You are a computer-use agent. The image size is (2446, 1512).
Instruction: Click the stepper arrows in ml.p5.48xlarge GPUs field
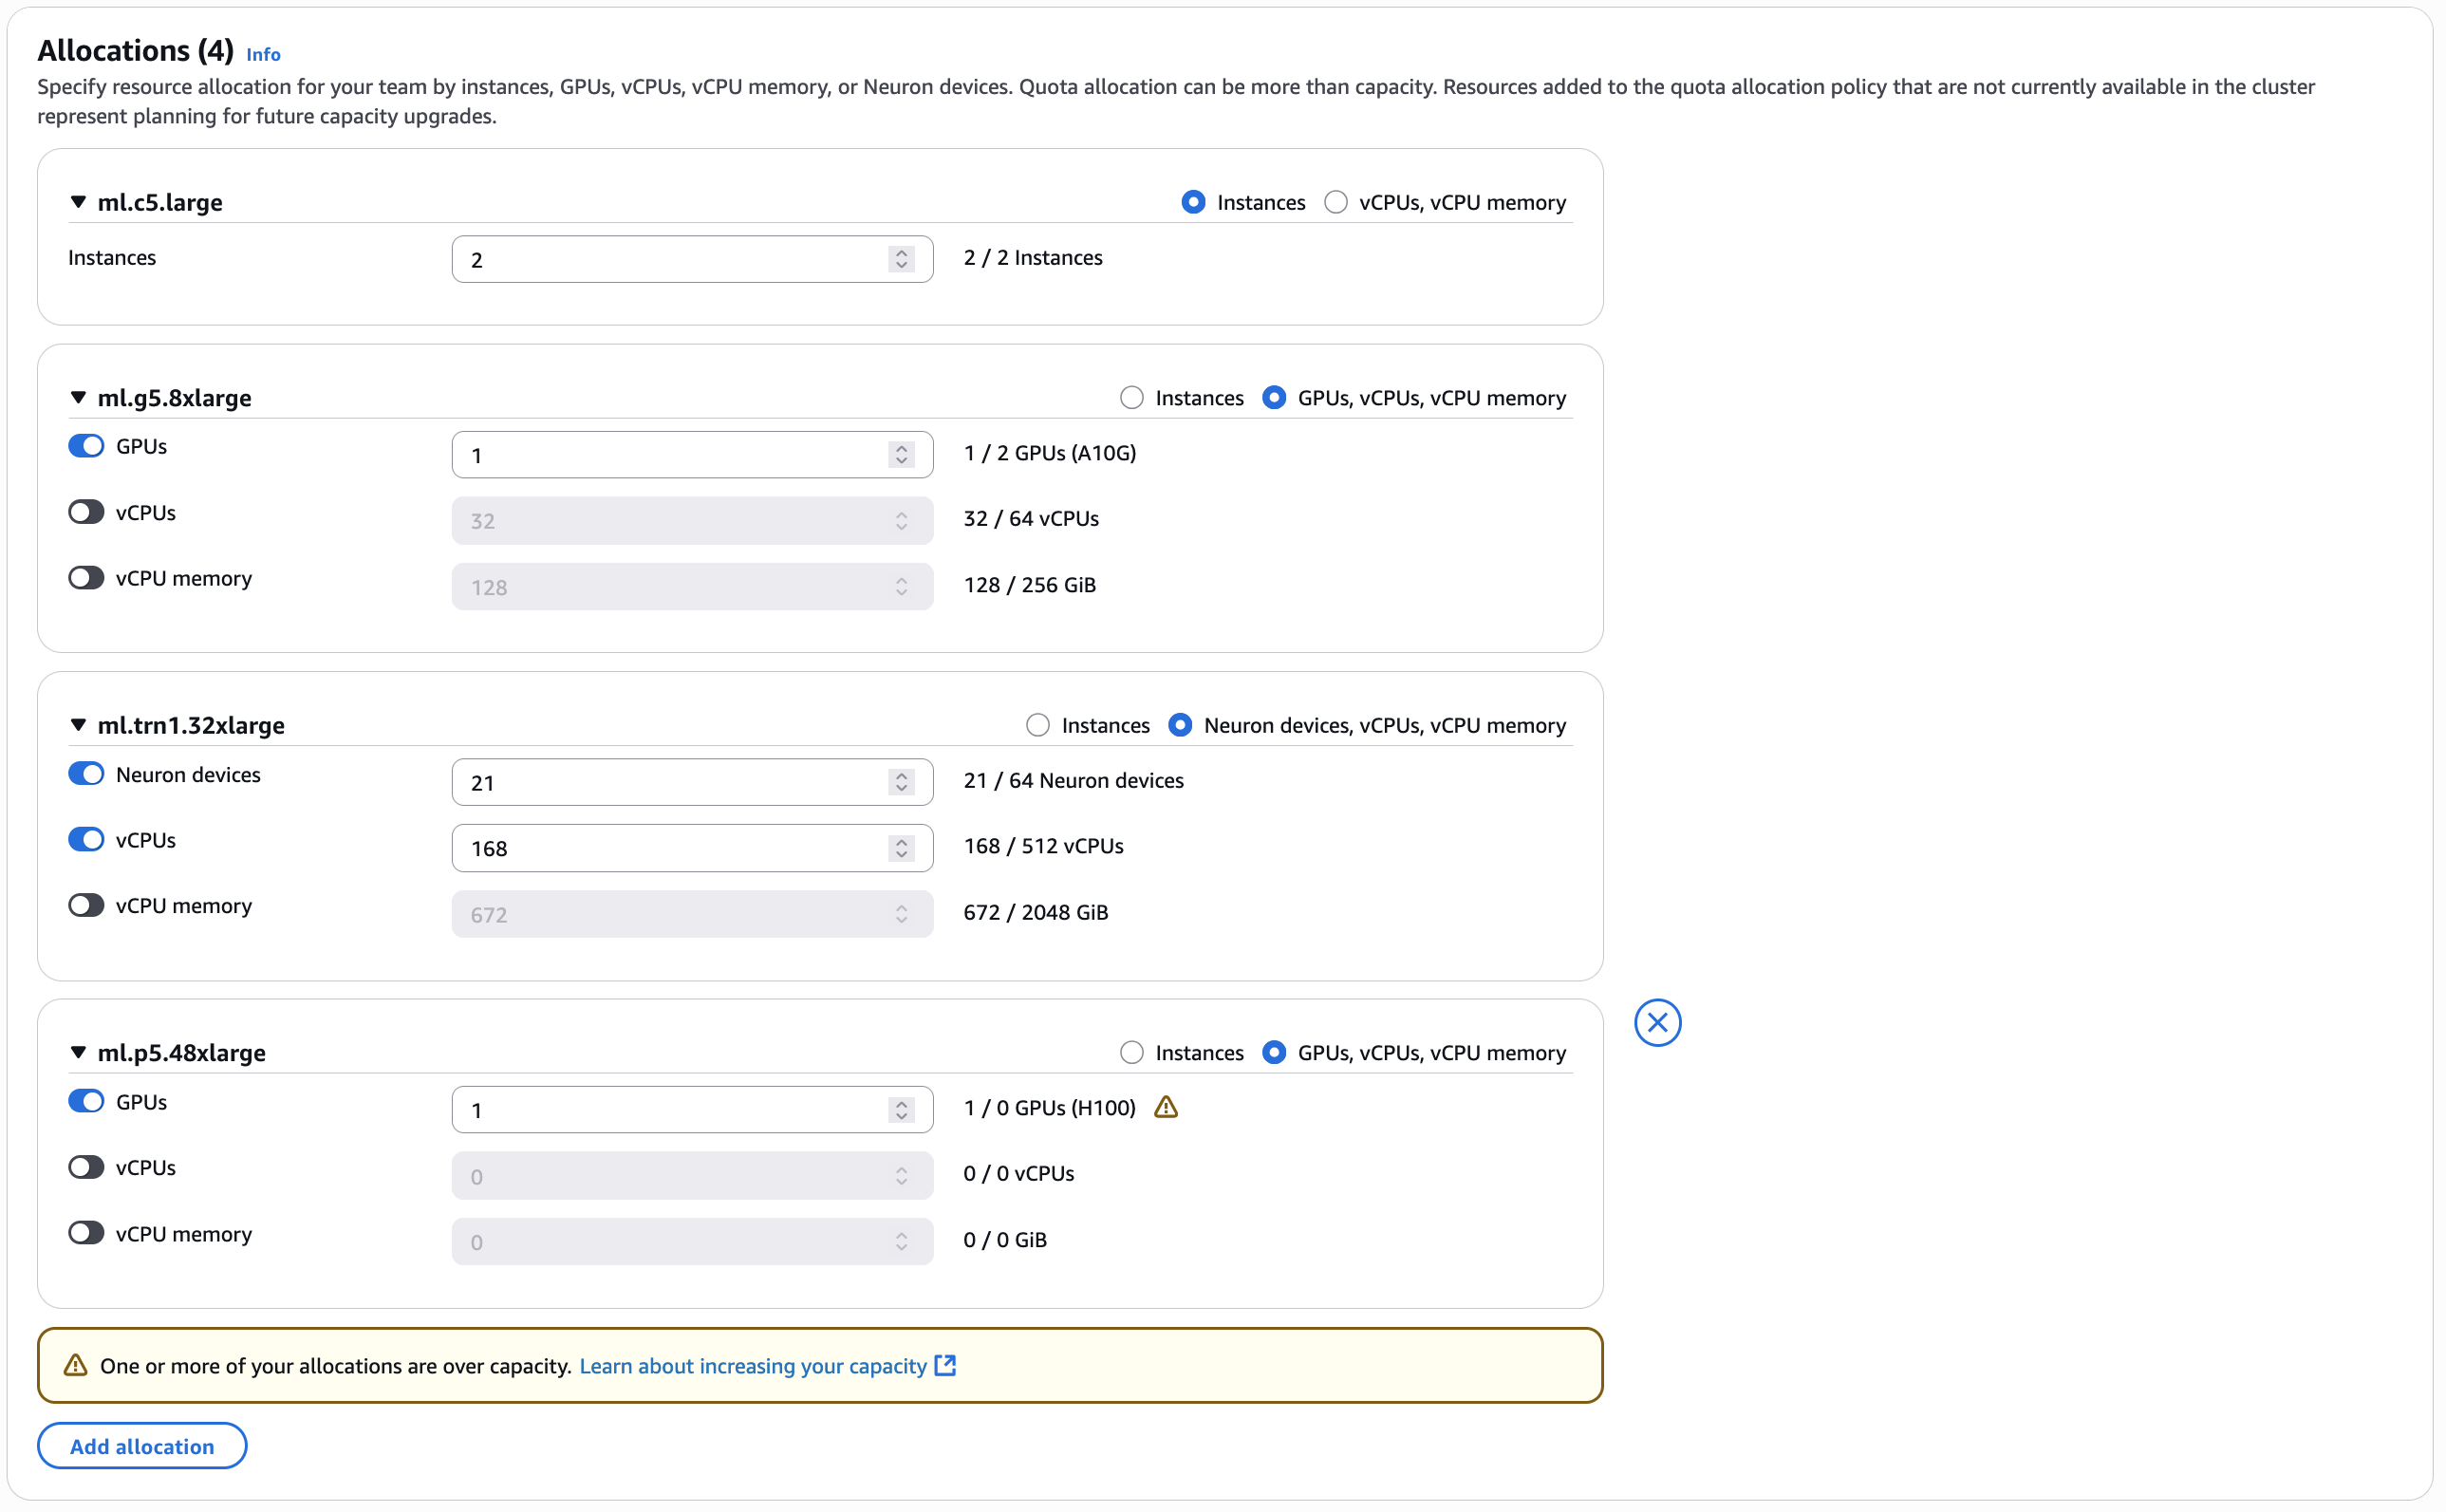[901, 1110]
